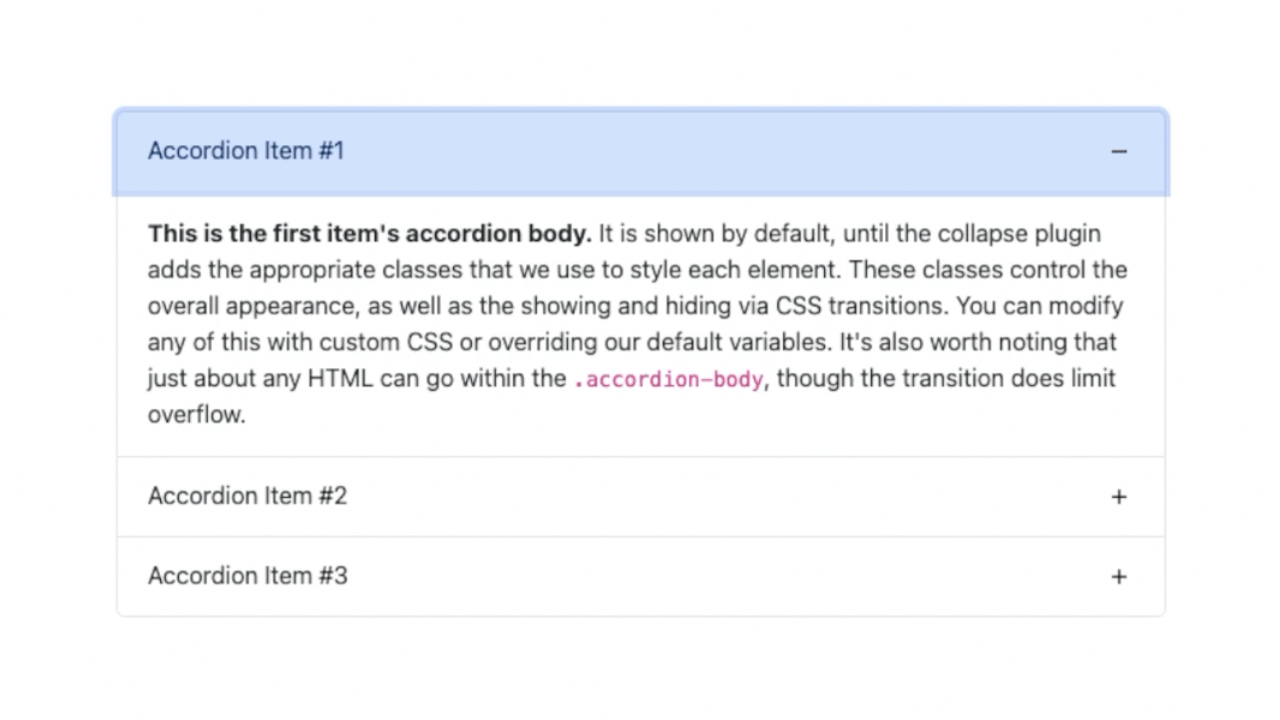Click the bold "This is the first item's" text
This screenshot has width=1280, height=720.
point(274,234)
